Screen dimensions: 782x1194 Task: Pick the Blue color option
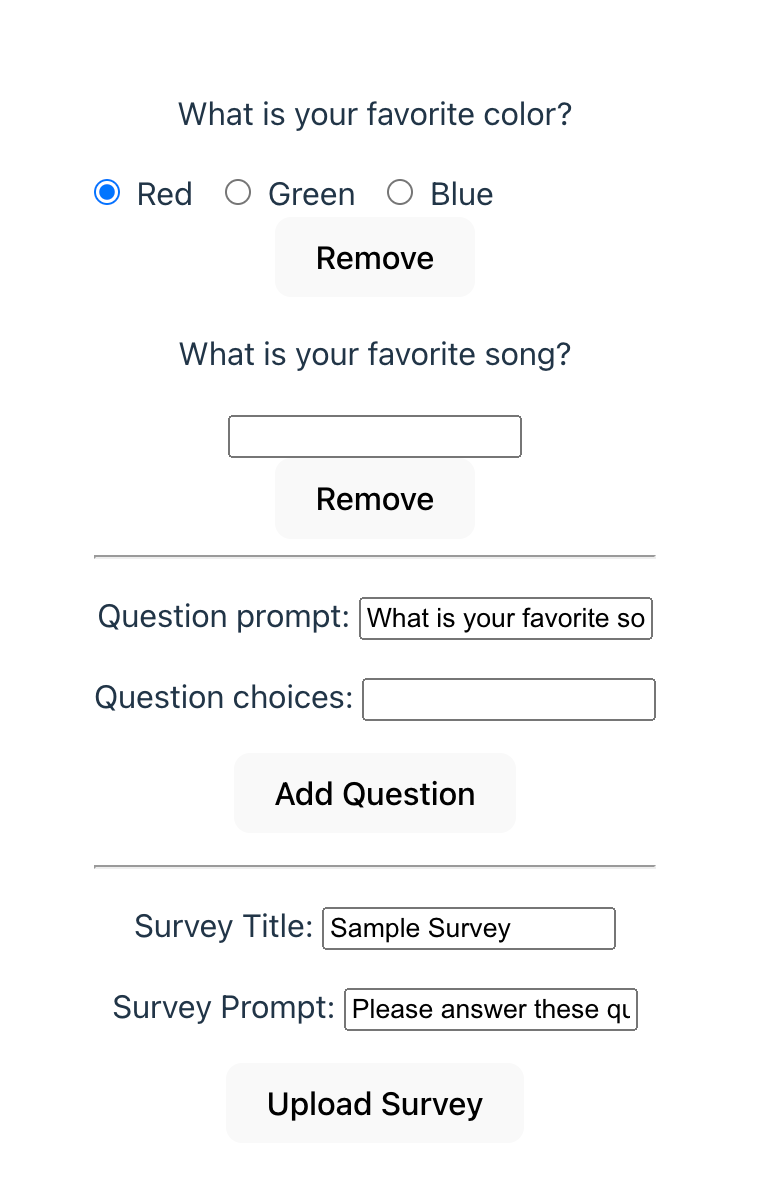coord(401,192)
